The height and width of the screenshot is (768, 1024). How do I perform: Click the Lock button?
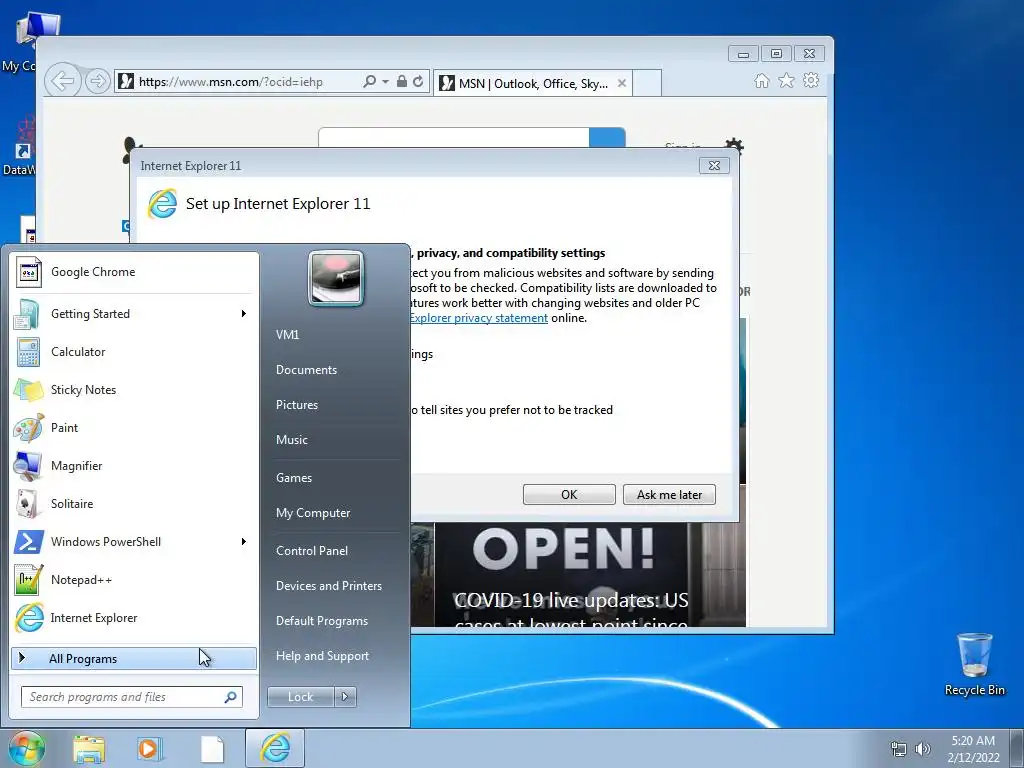300,697
